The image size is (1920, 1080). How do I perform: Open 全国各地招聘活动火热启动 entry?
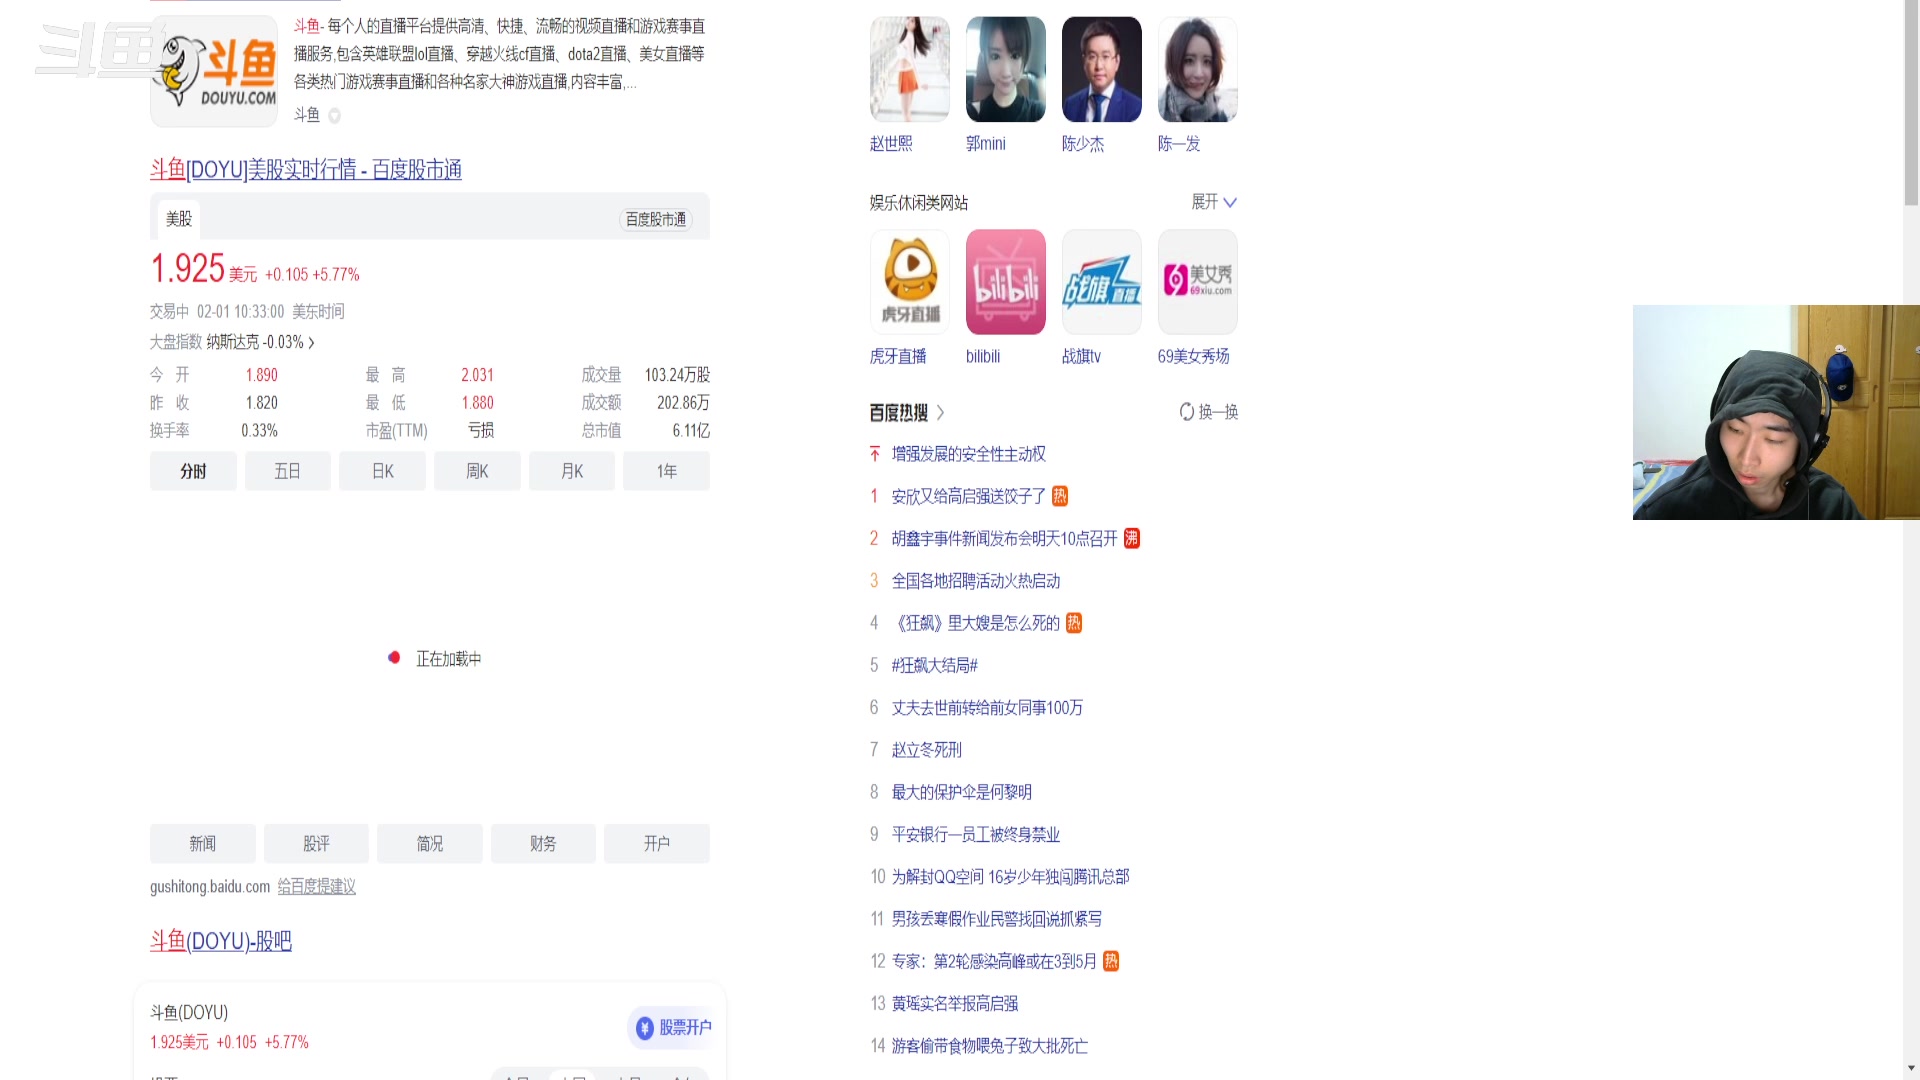tap(976, 581)
